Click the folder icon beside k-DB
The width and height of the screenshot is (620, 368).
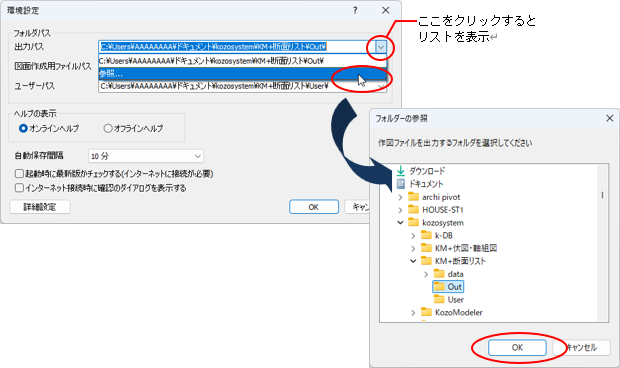(x=426, y=235)
